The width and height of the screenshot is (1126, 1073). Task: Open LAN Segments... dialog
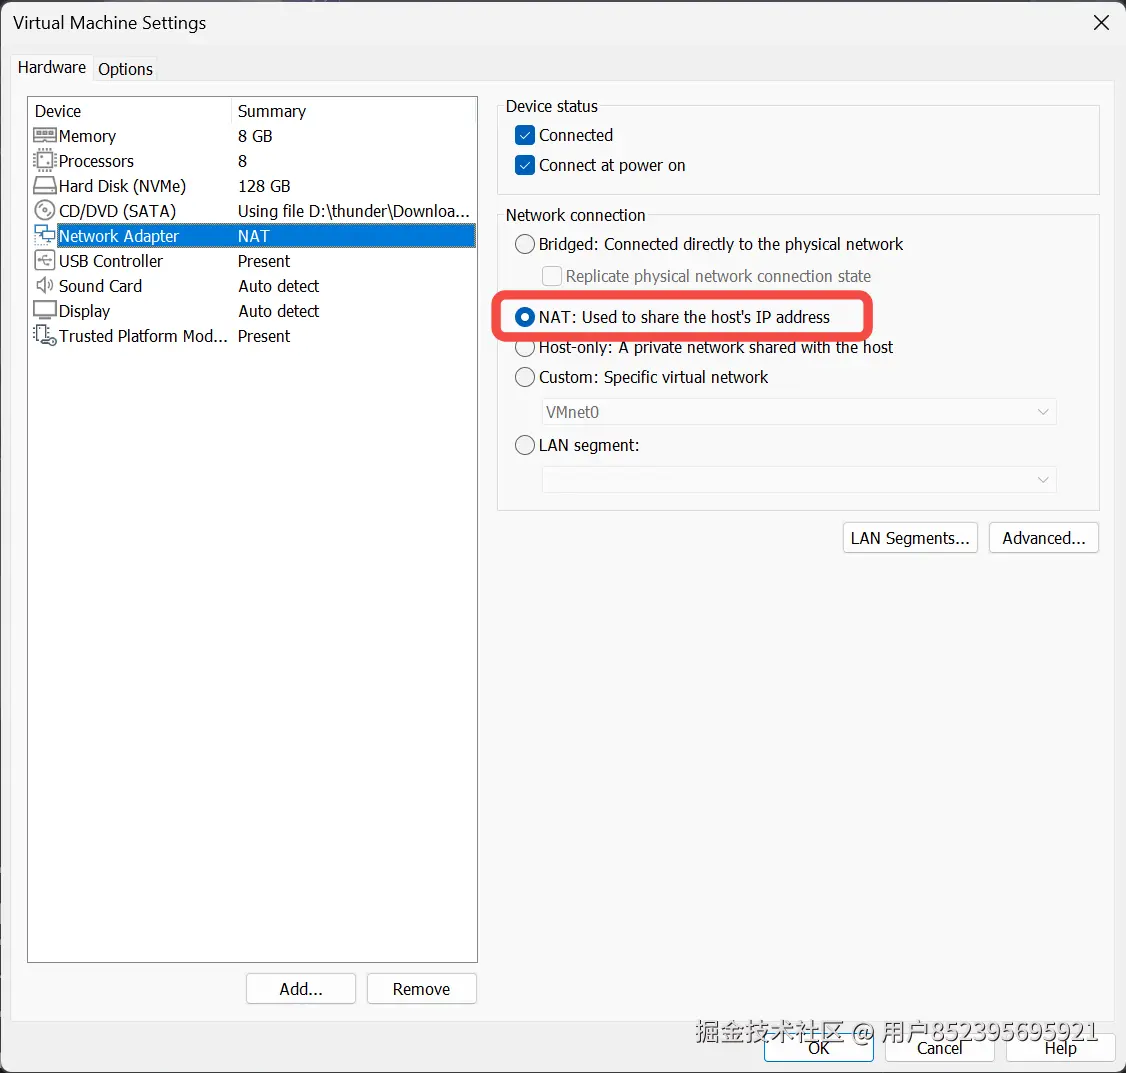910,538
